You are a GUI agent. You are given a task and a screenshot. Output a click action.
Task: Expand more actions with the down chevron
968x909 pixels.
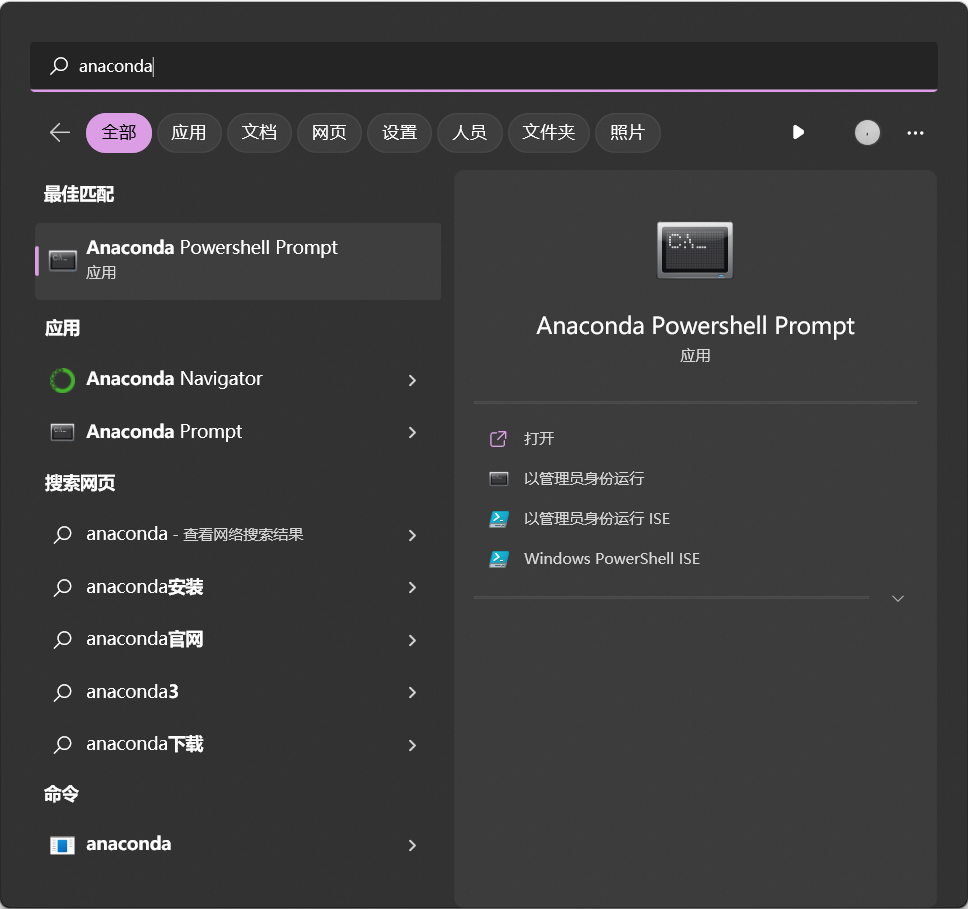point(897,598)
